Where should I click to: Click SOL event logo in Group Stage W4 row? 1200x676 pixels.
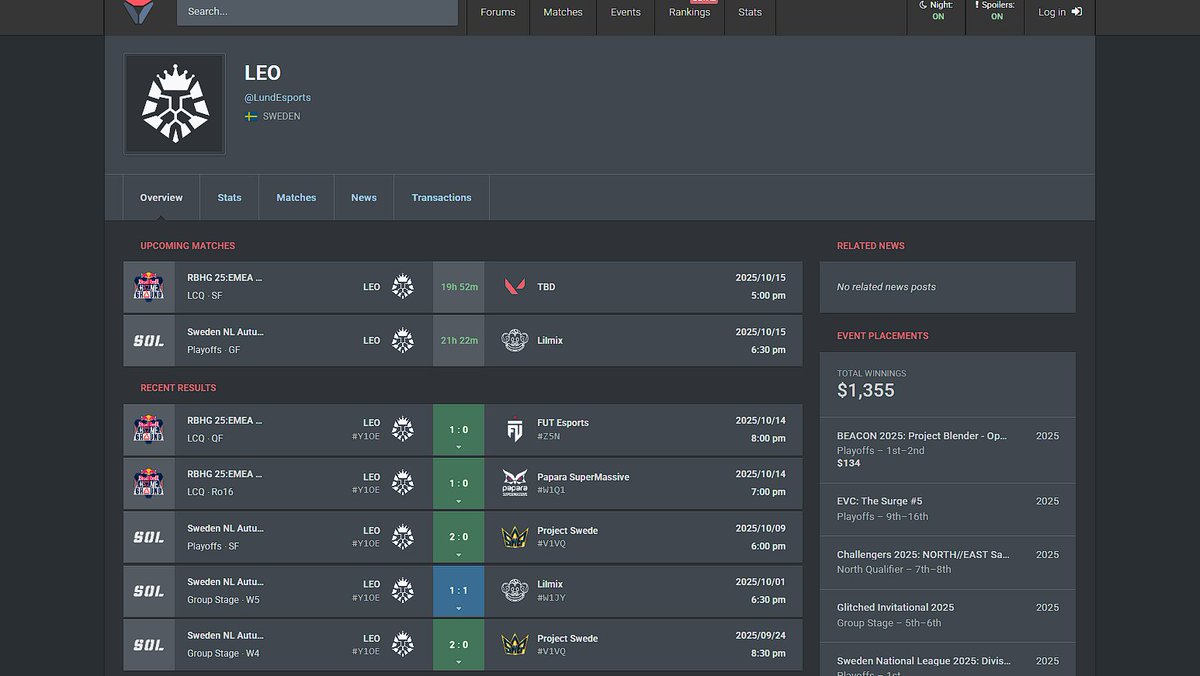pos(149,645)
